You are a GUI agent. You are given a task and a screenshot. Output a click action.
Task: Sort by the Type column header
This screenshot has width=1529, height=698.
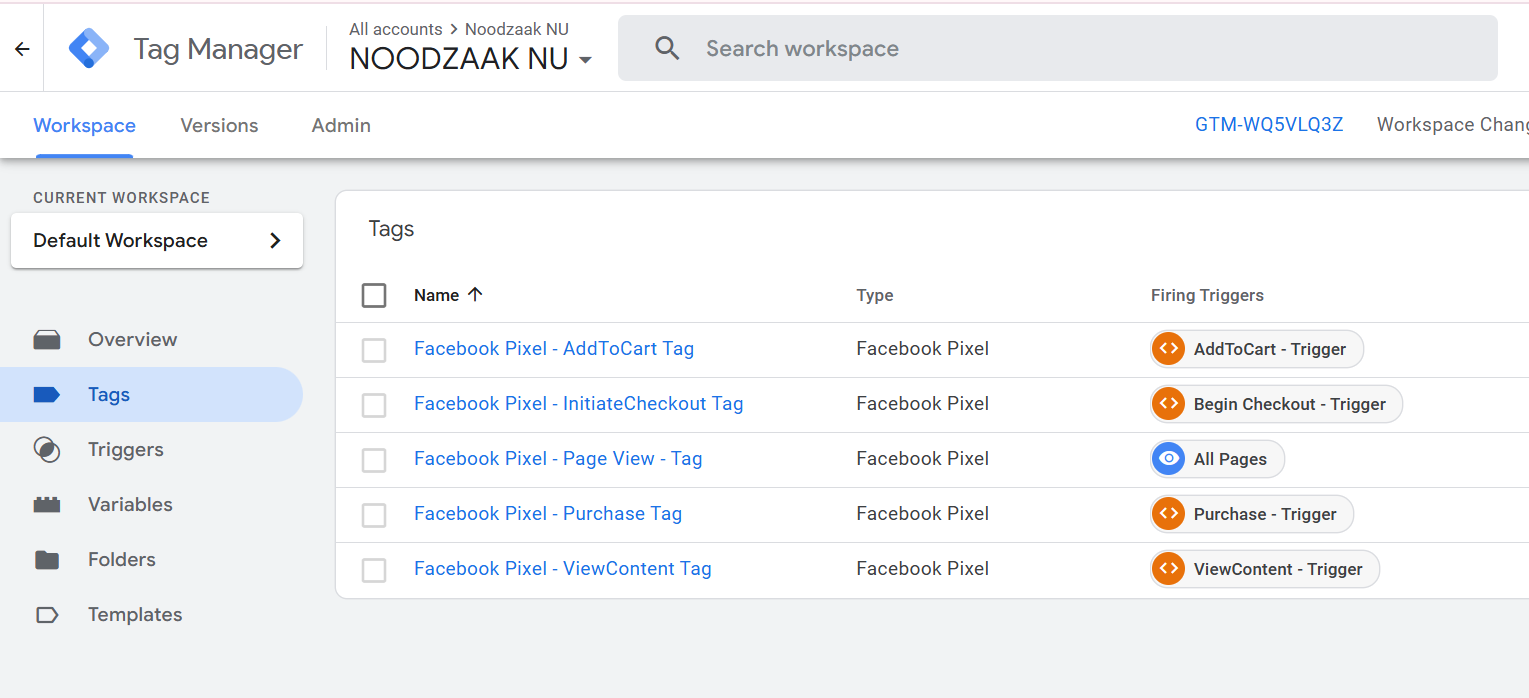click(875, 295)
